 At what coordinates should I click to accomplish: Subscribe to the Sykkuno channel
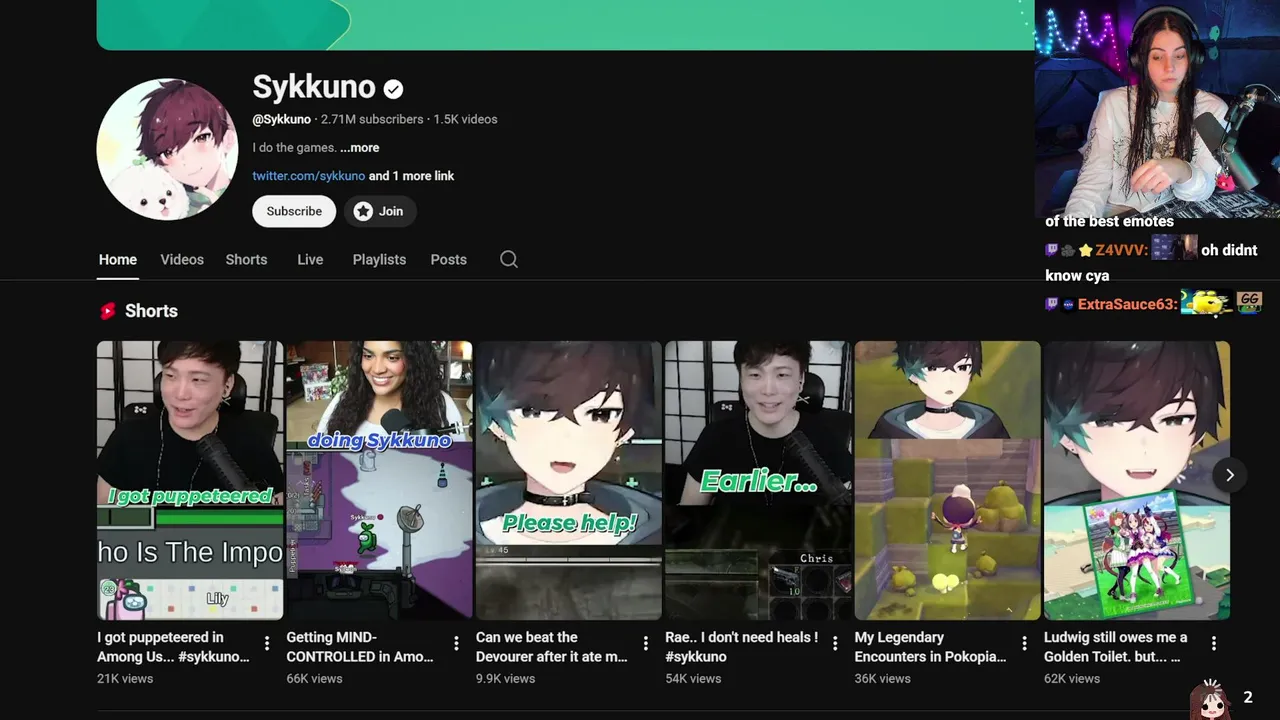[x=294, y=211]
